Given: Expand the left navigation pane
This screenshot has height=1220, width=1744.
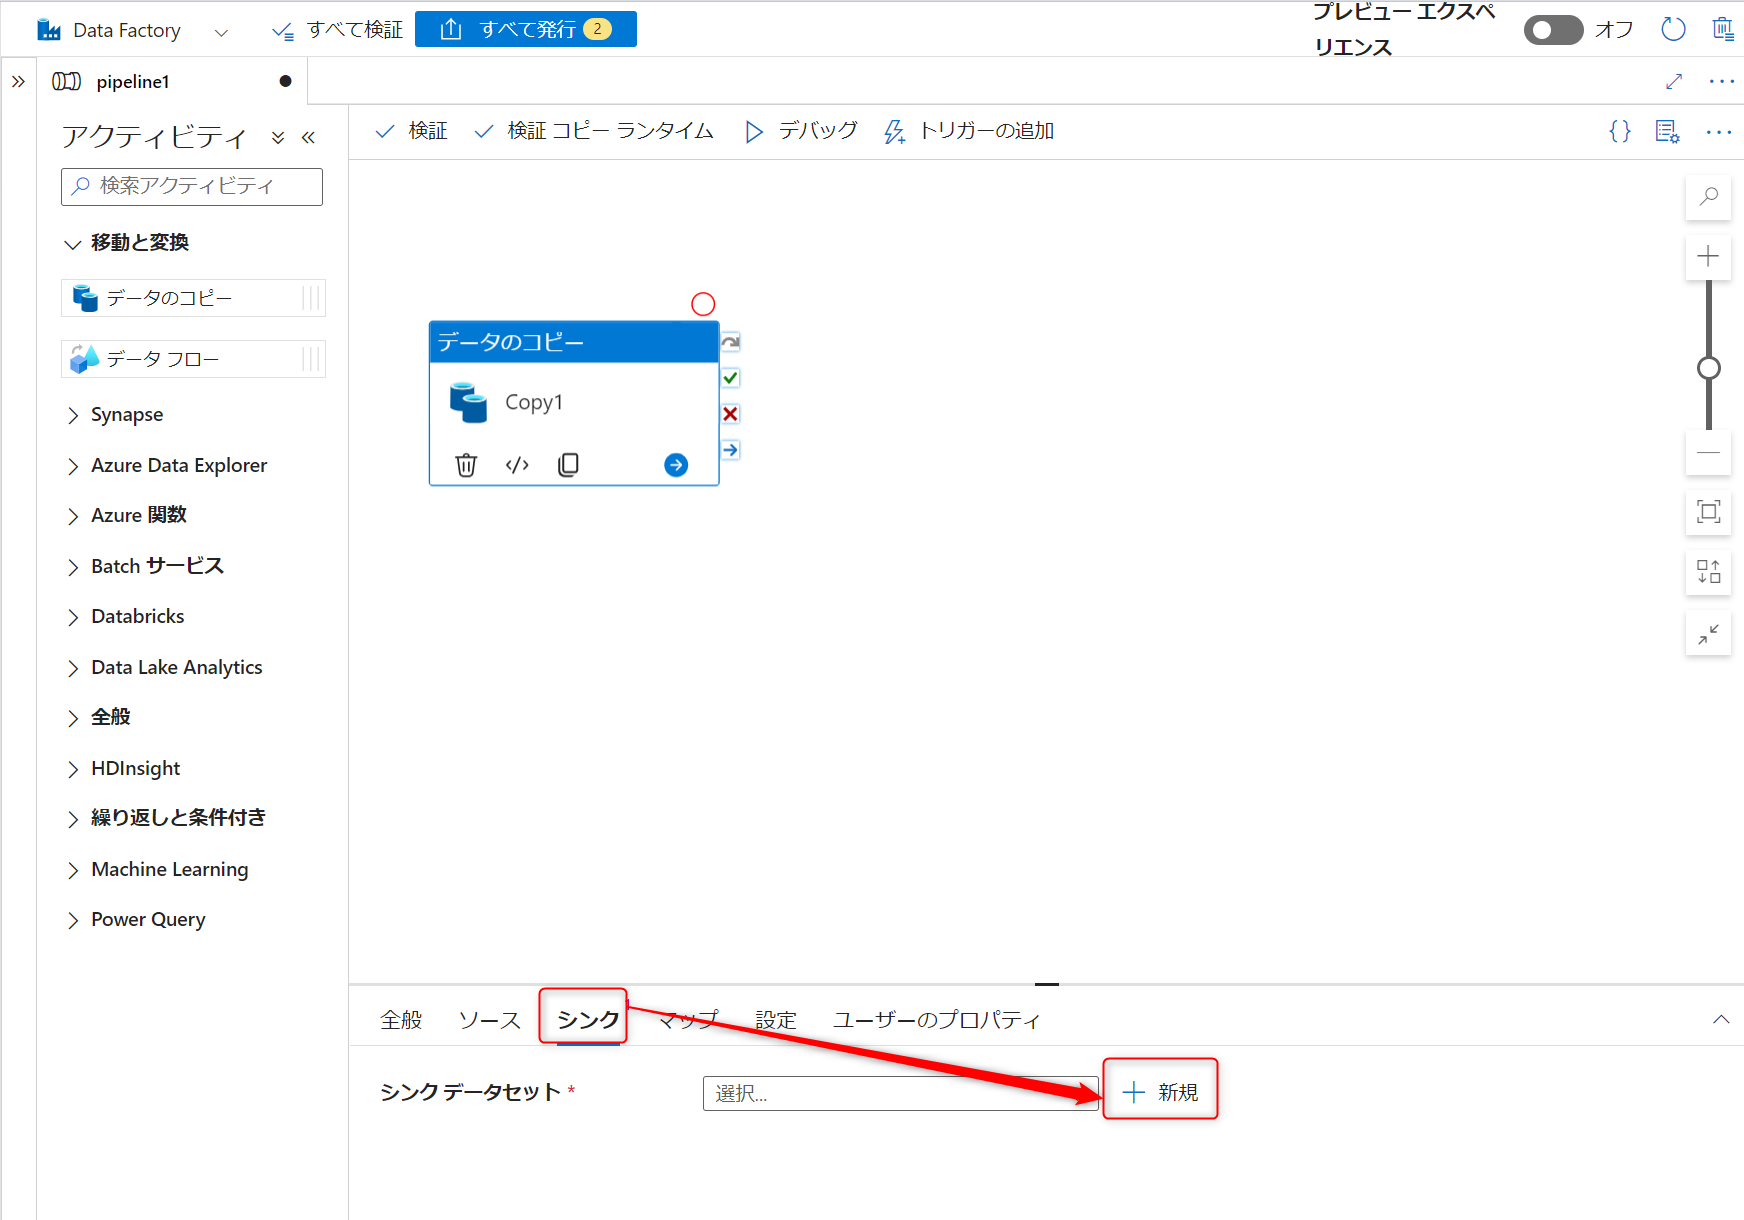Looking at the screenshot, I should pos(18,81).
